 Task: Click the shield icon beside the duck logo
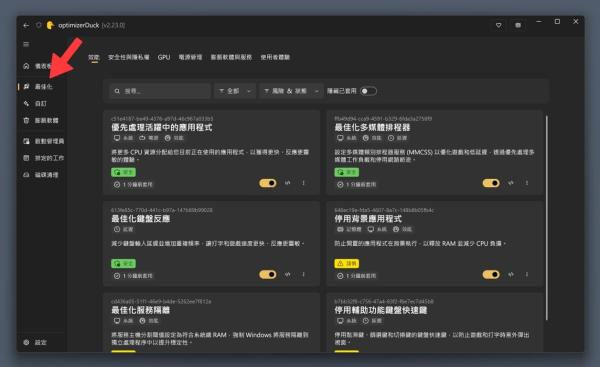[39, 25]
